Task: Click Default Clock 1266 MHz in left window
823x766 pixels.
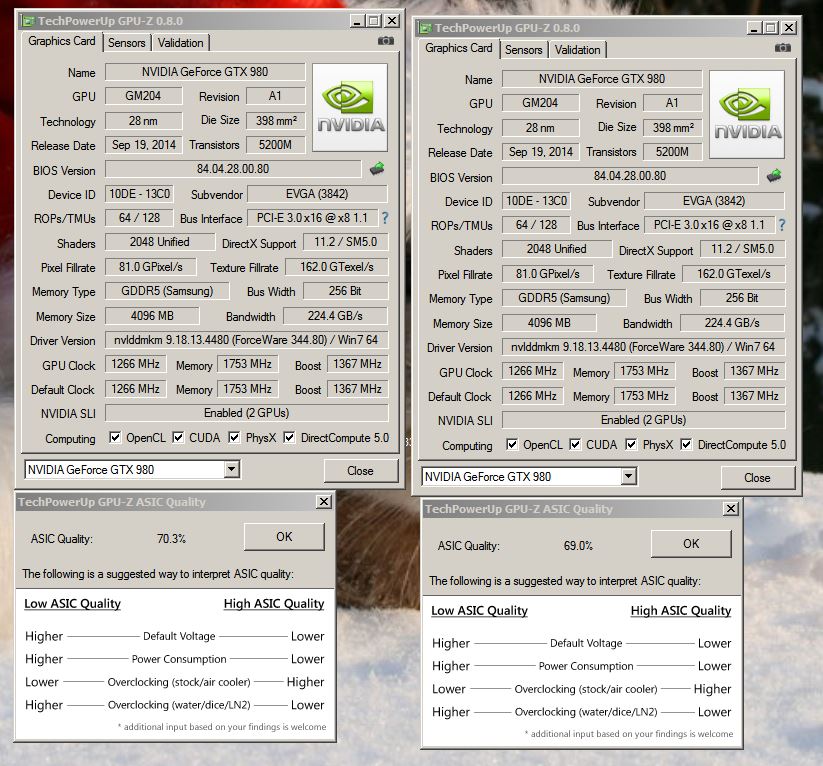Action: [x=135, y=389]
